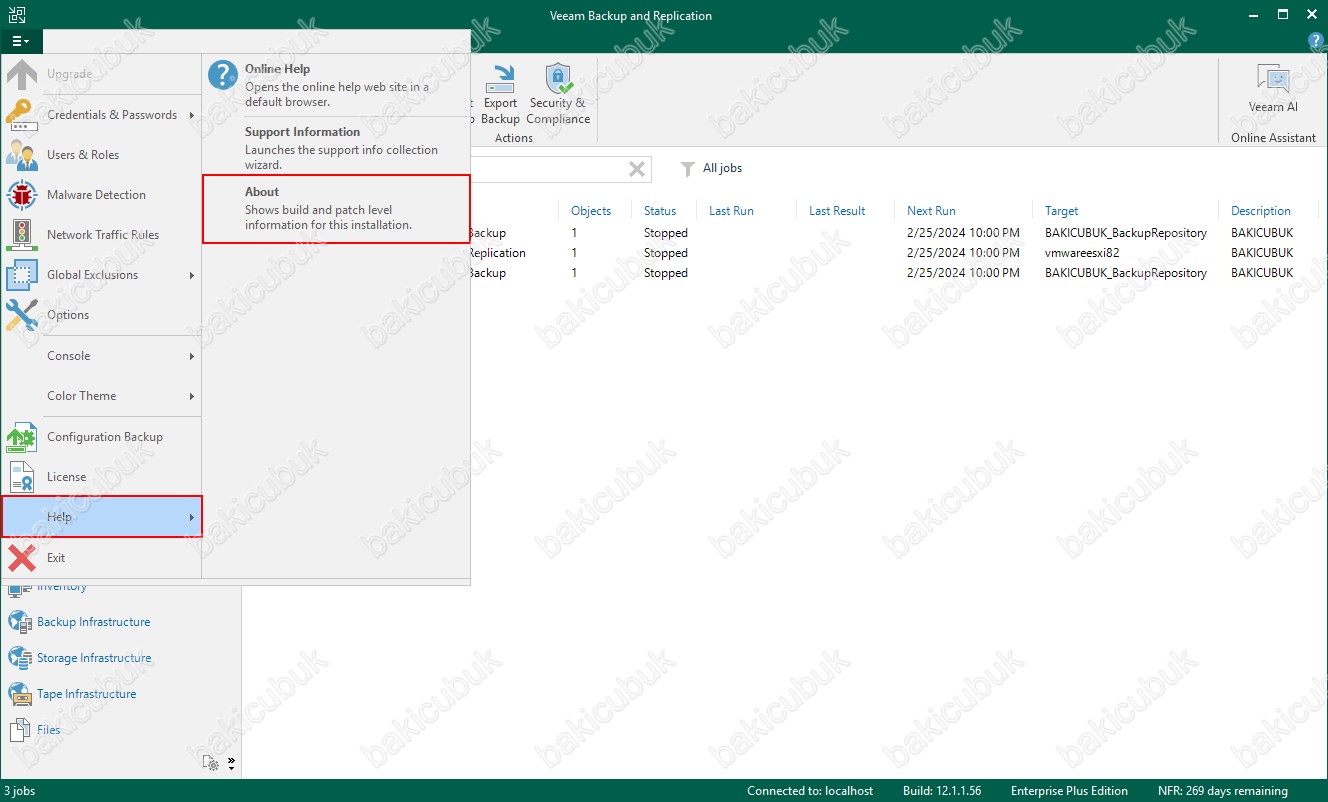Click the Network Traffic Rules traffic light icon
Viewport: 1328px width, 802px height.
[22, 234]
